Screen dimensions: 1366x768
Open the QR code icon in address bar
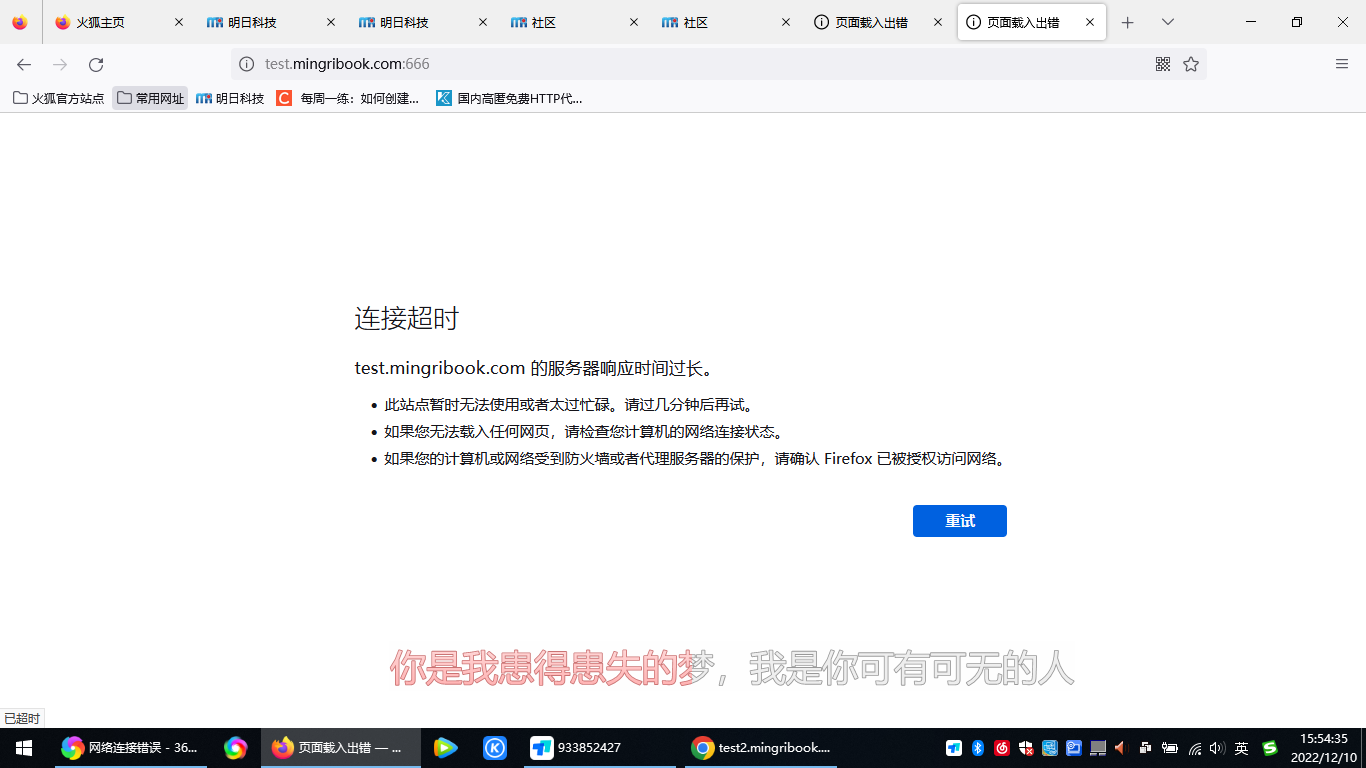tap(1163, 64)
